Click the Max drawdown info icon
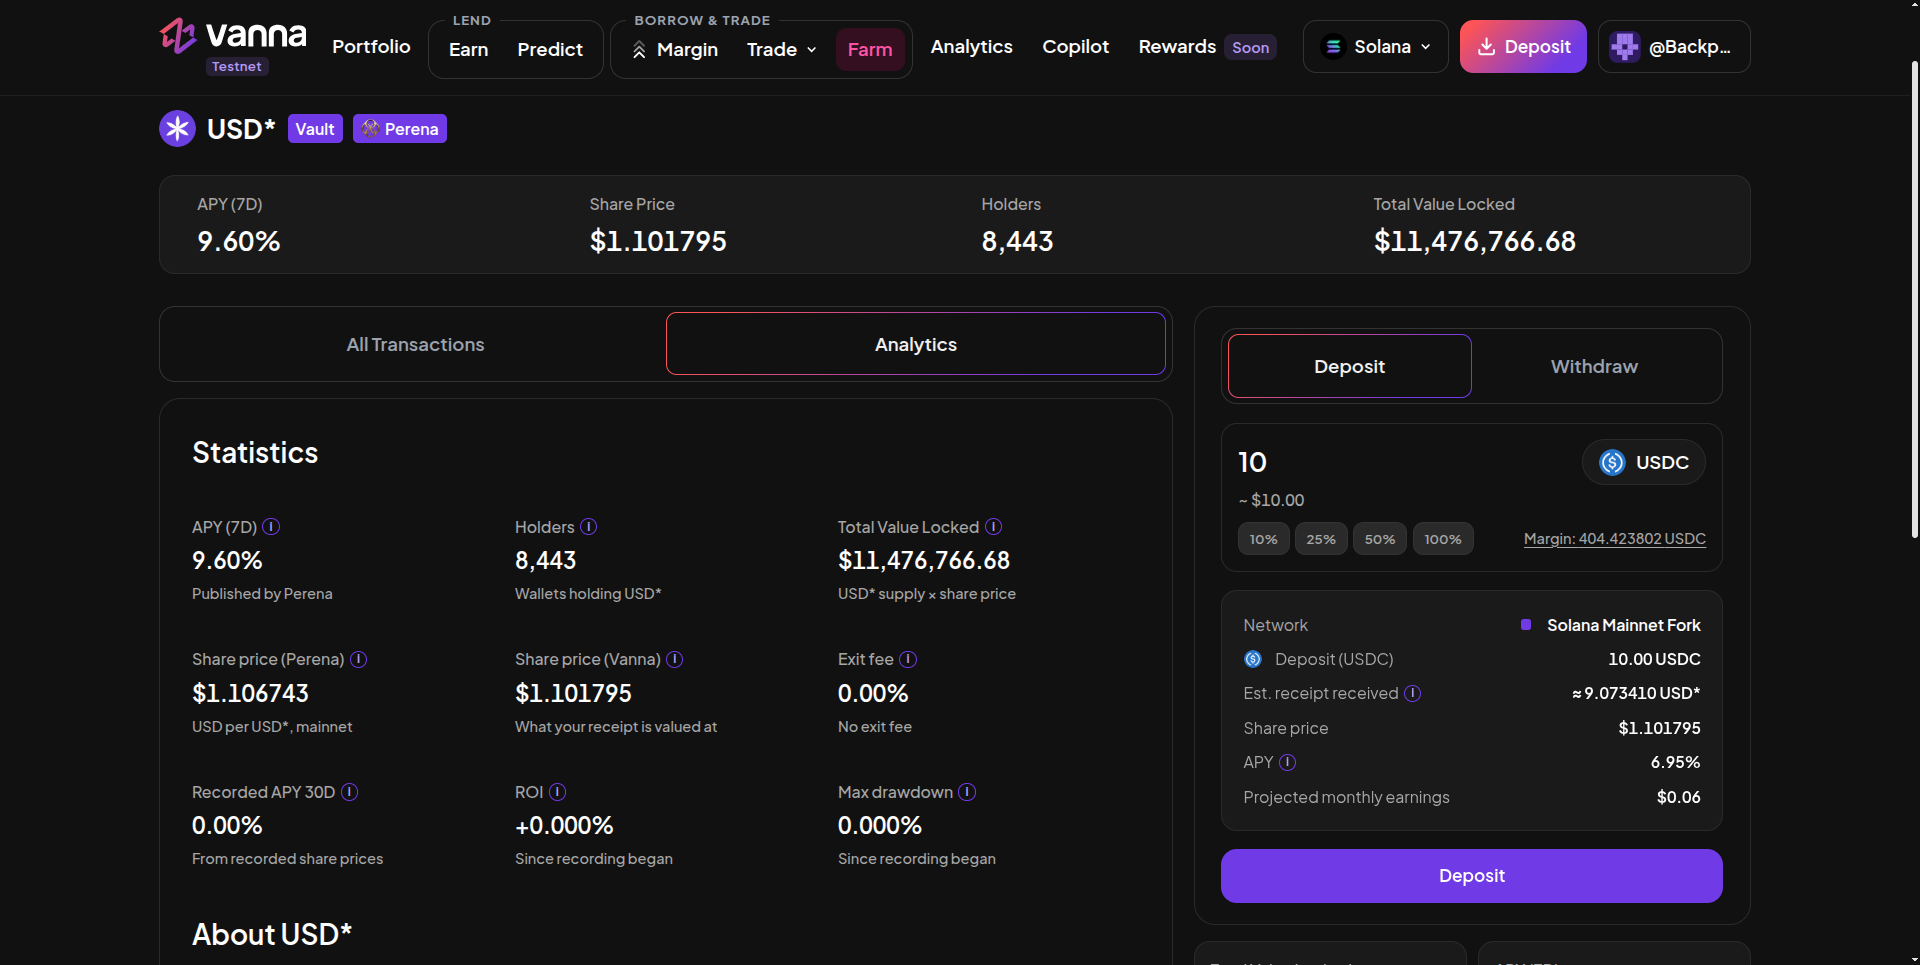This screenshot has height=965, width=1920. tap(967, 792)
